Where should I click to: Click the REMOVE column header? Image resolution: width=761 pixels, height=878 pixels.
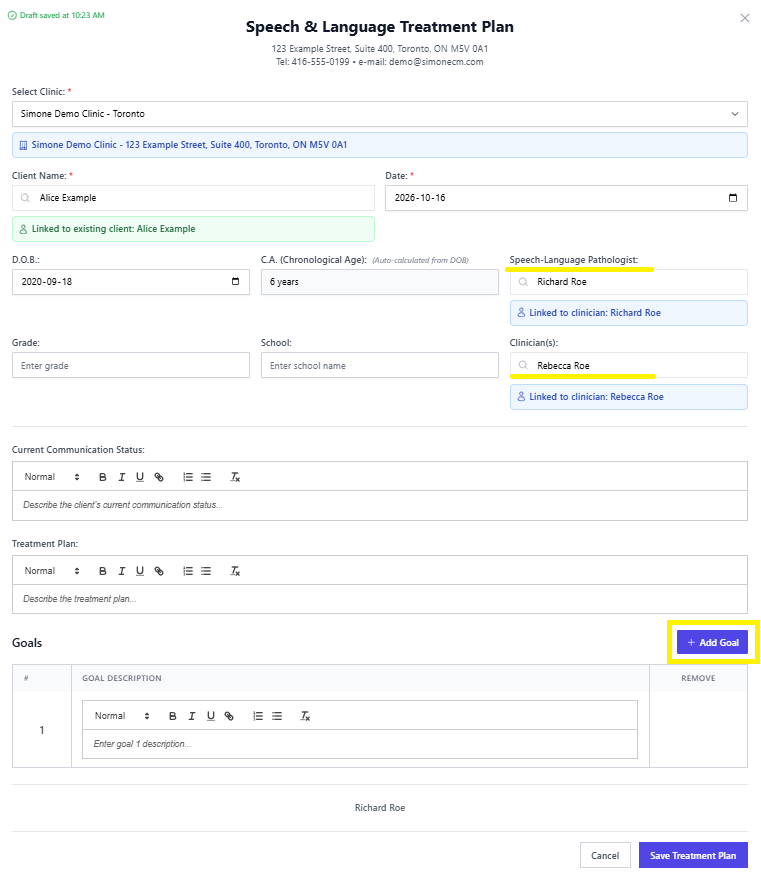(x=698, y=678)
